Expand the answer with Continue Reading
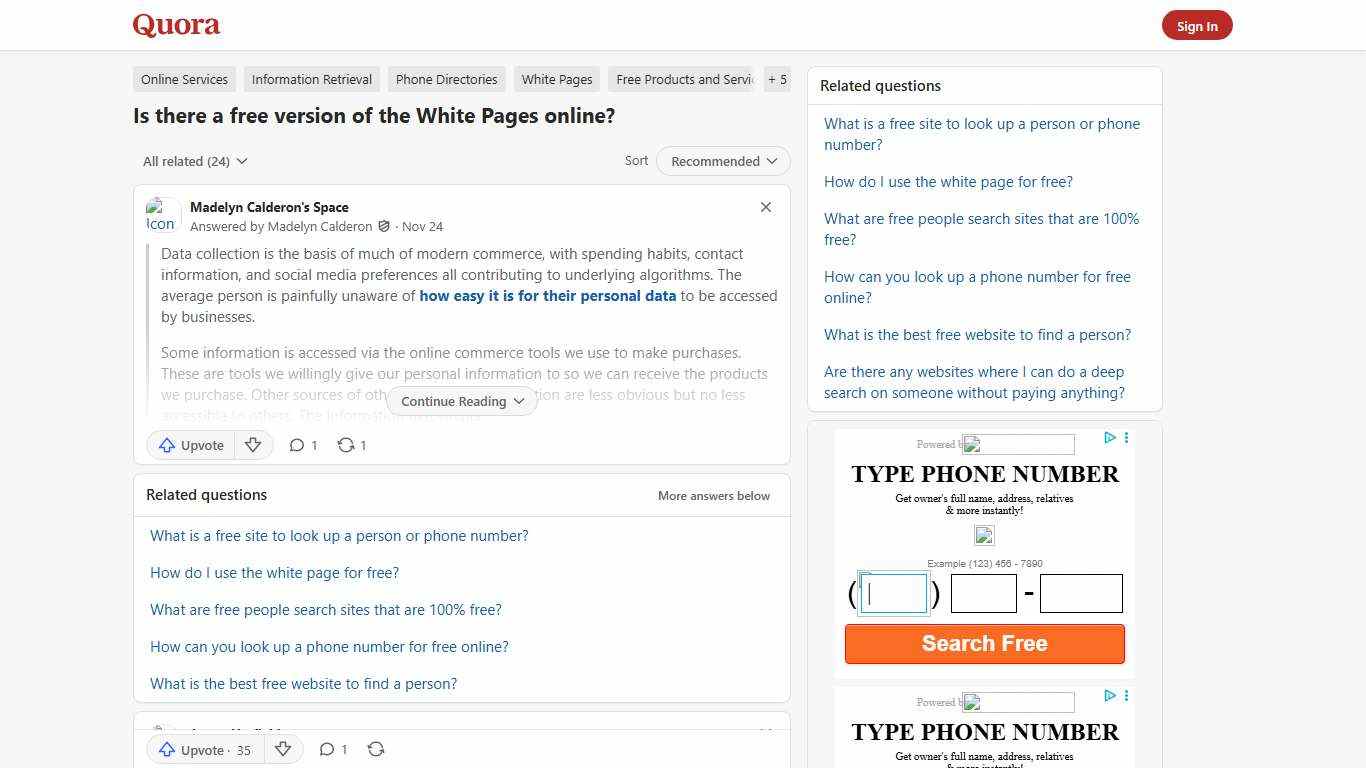Screen dimensions: 1366x768 click(461, 401)
